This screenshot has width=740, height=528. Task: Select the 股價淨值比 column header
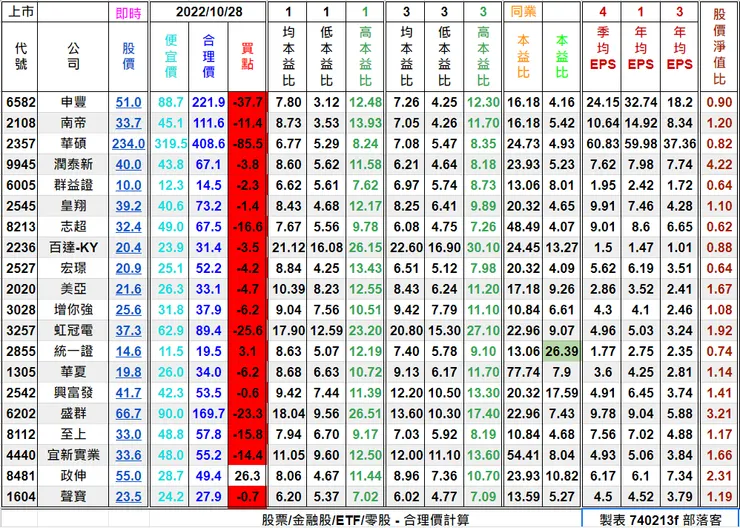pyautogui.click(x=719, y=47)
